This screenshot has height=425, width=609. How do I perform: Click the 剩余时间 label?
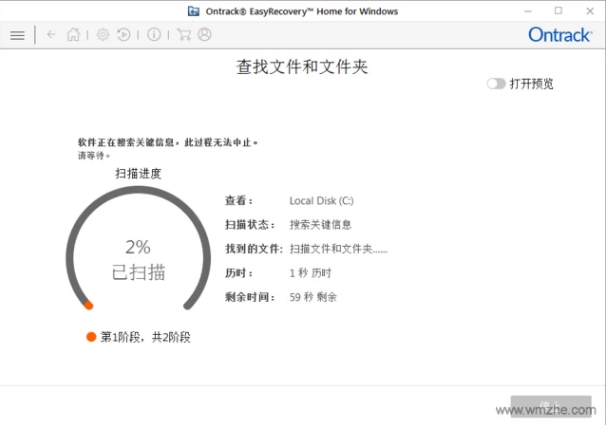(x=250, y=297)
